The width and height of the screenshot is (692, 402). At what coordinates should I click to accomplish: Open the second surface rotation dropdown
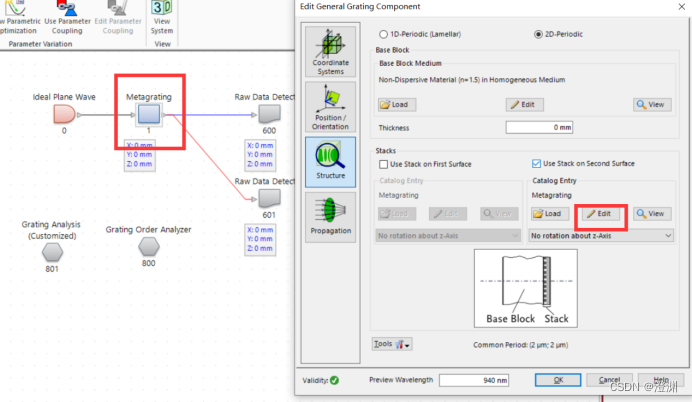[601, 236]
